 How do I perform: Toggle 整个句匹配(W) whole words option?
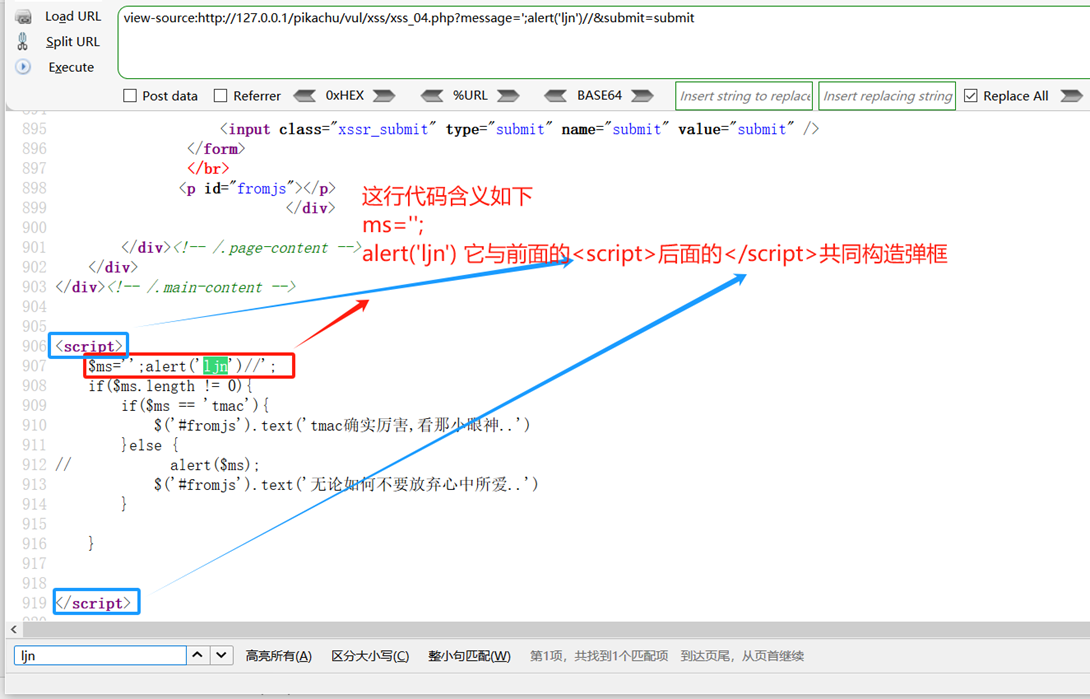(469, 656)
